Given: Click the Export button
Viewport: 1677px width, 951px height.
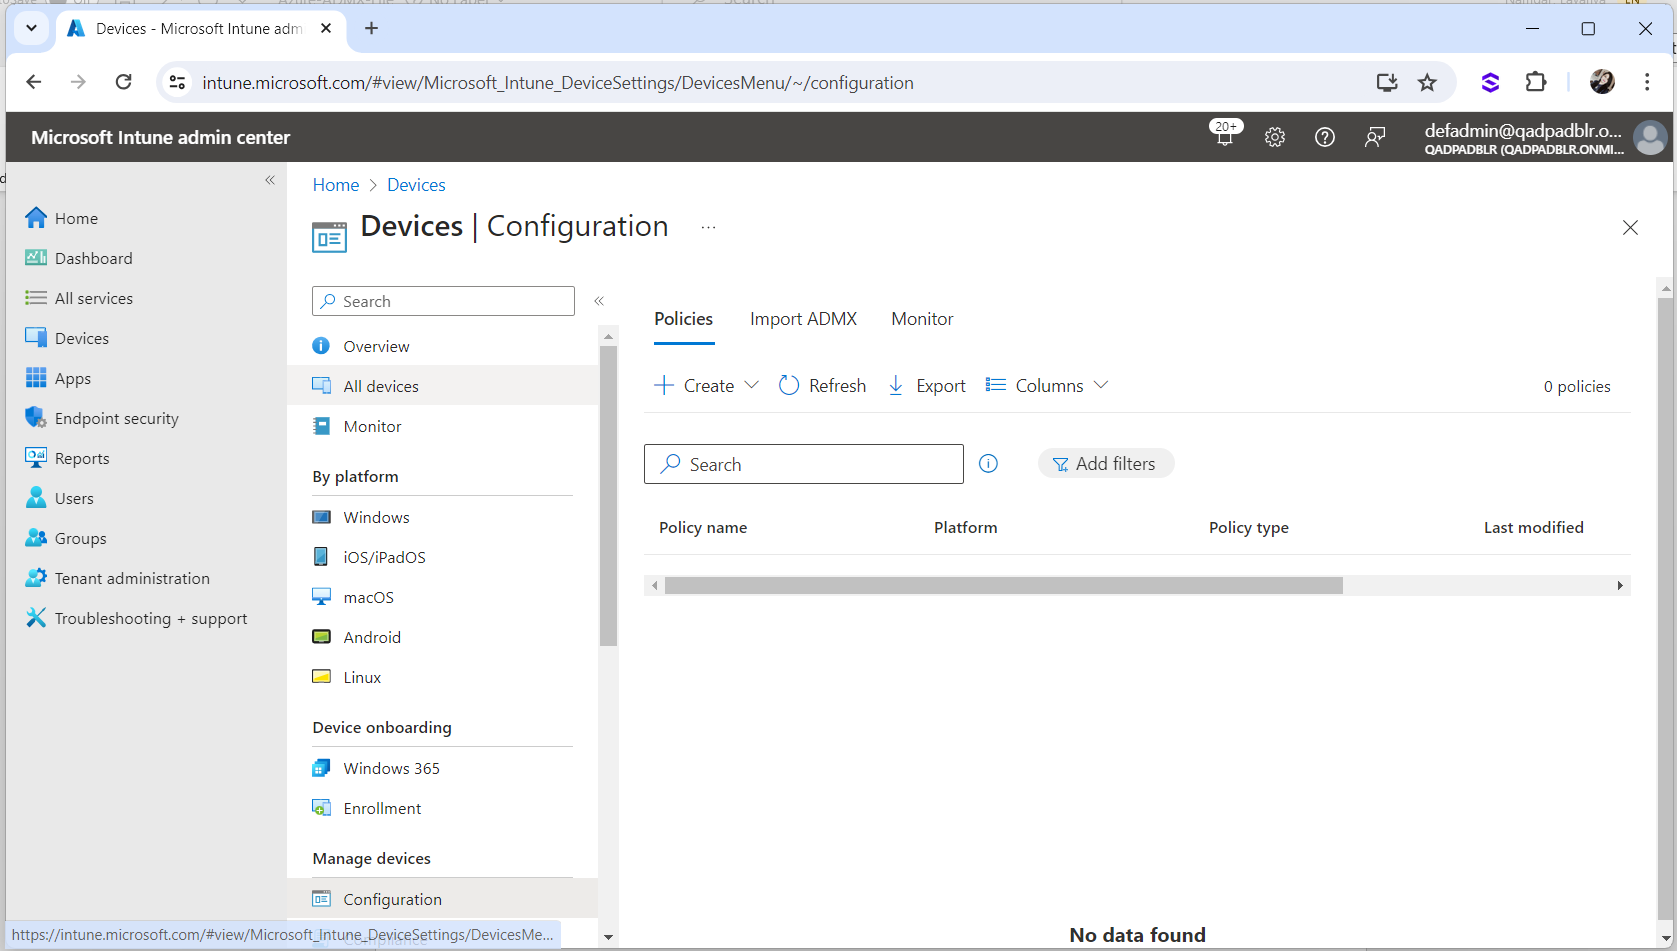Looking at the screenshot, I should click(927, 386).
